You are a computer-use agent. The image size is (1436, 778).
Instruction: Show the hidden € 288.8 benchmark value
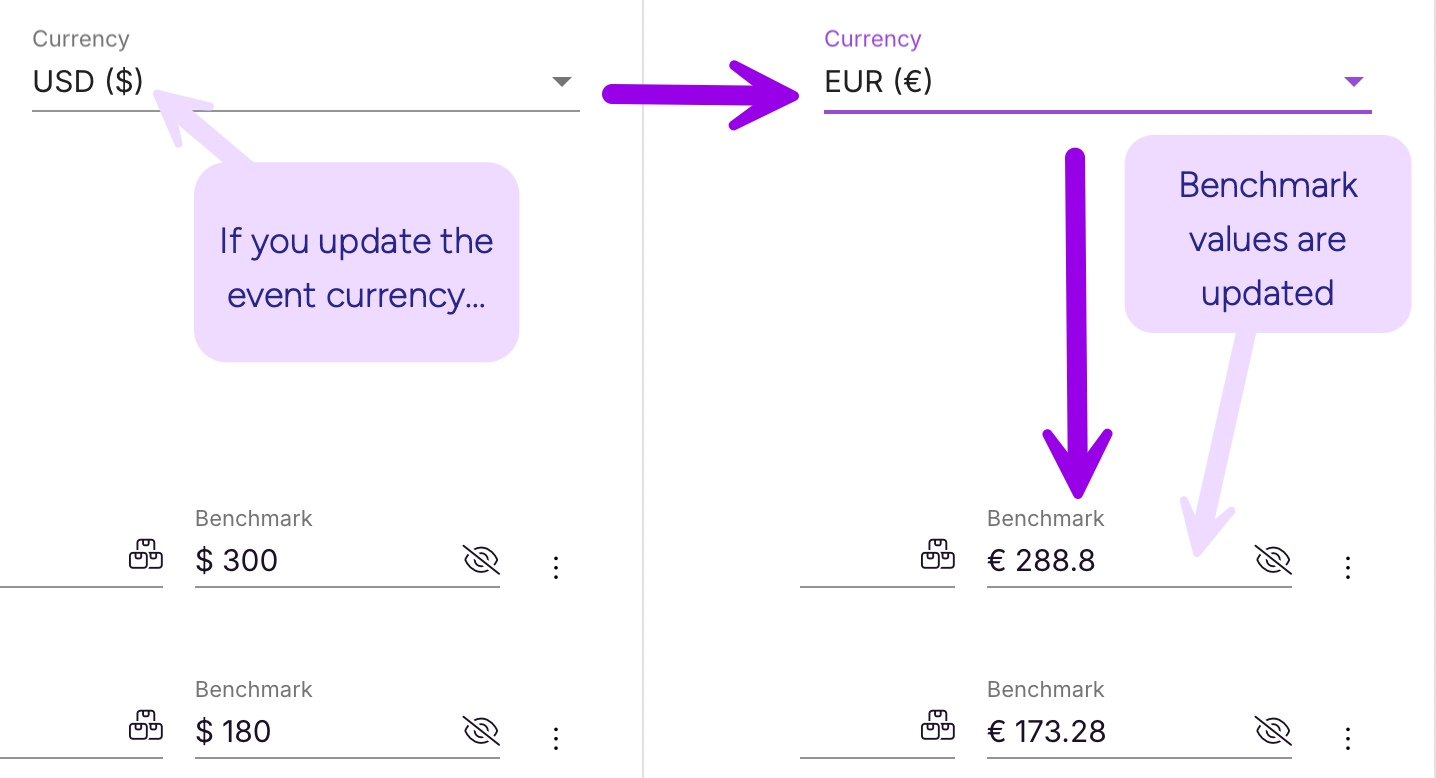click(x=1273, y=560)
